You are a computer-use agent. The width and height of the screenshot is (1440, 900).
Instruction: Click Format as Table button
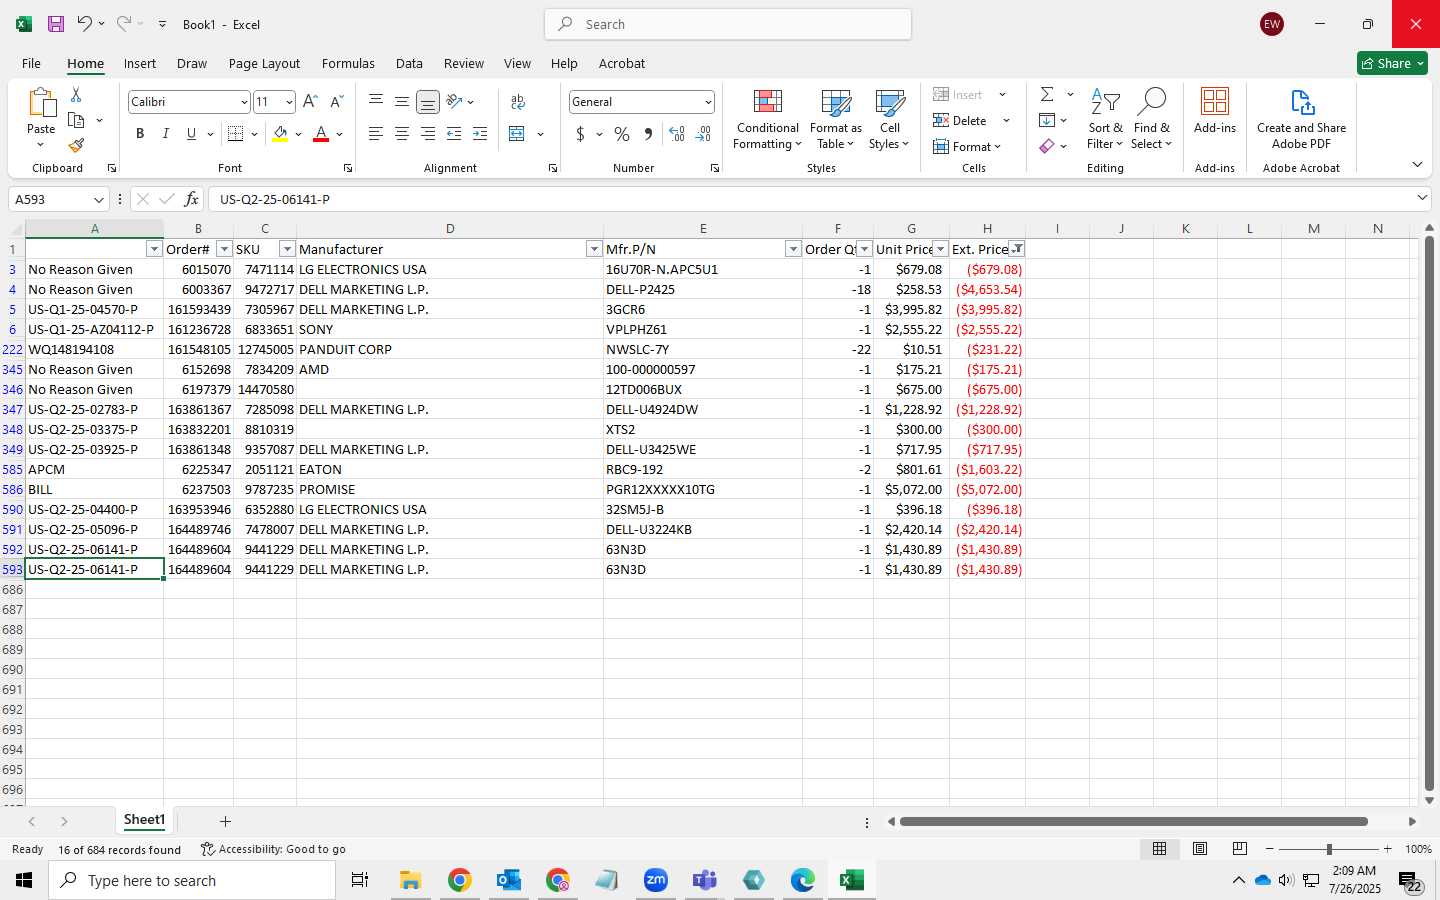click(x=836, y=120)
